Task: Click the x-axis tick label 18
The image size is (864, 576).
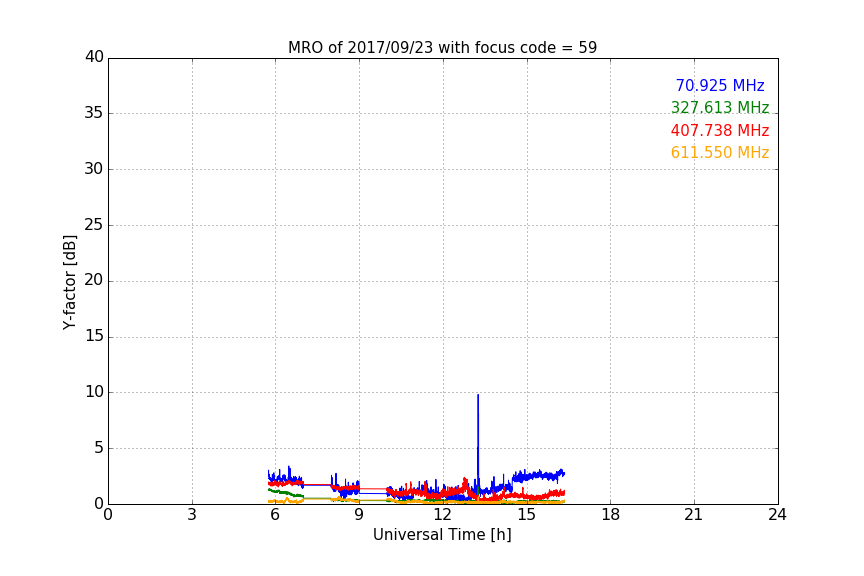Action: click(611, 515)
